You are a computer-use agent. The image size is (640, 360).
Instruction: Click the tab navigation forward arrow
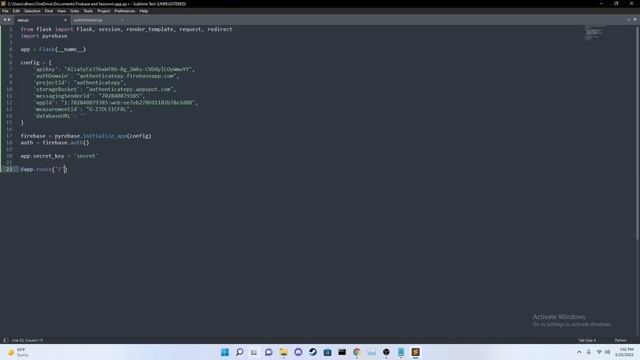click(x=9, y=20)
